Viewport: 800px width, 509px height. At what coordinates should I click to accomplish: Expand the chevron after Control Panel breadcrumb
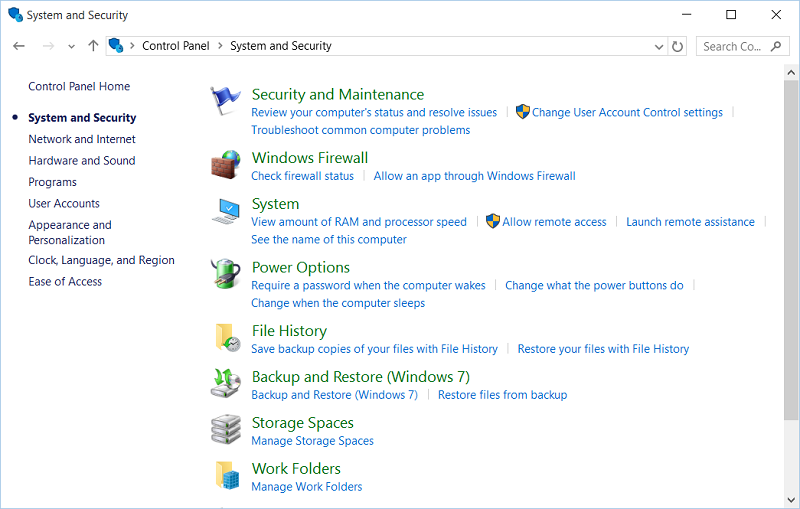(x=220, y=46)
